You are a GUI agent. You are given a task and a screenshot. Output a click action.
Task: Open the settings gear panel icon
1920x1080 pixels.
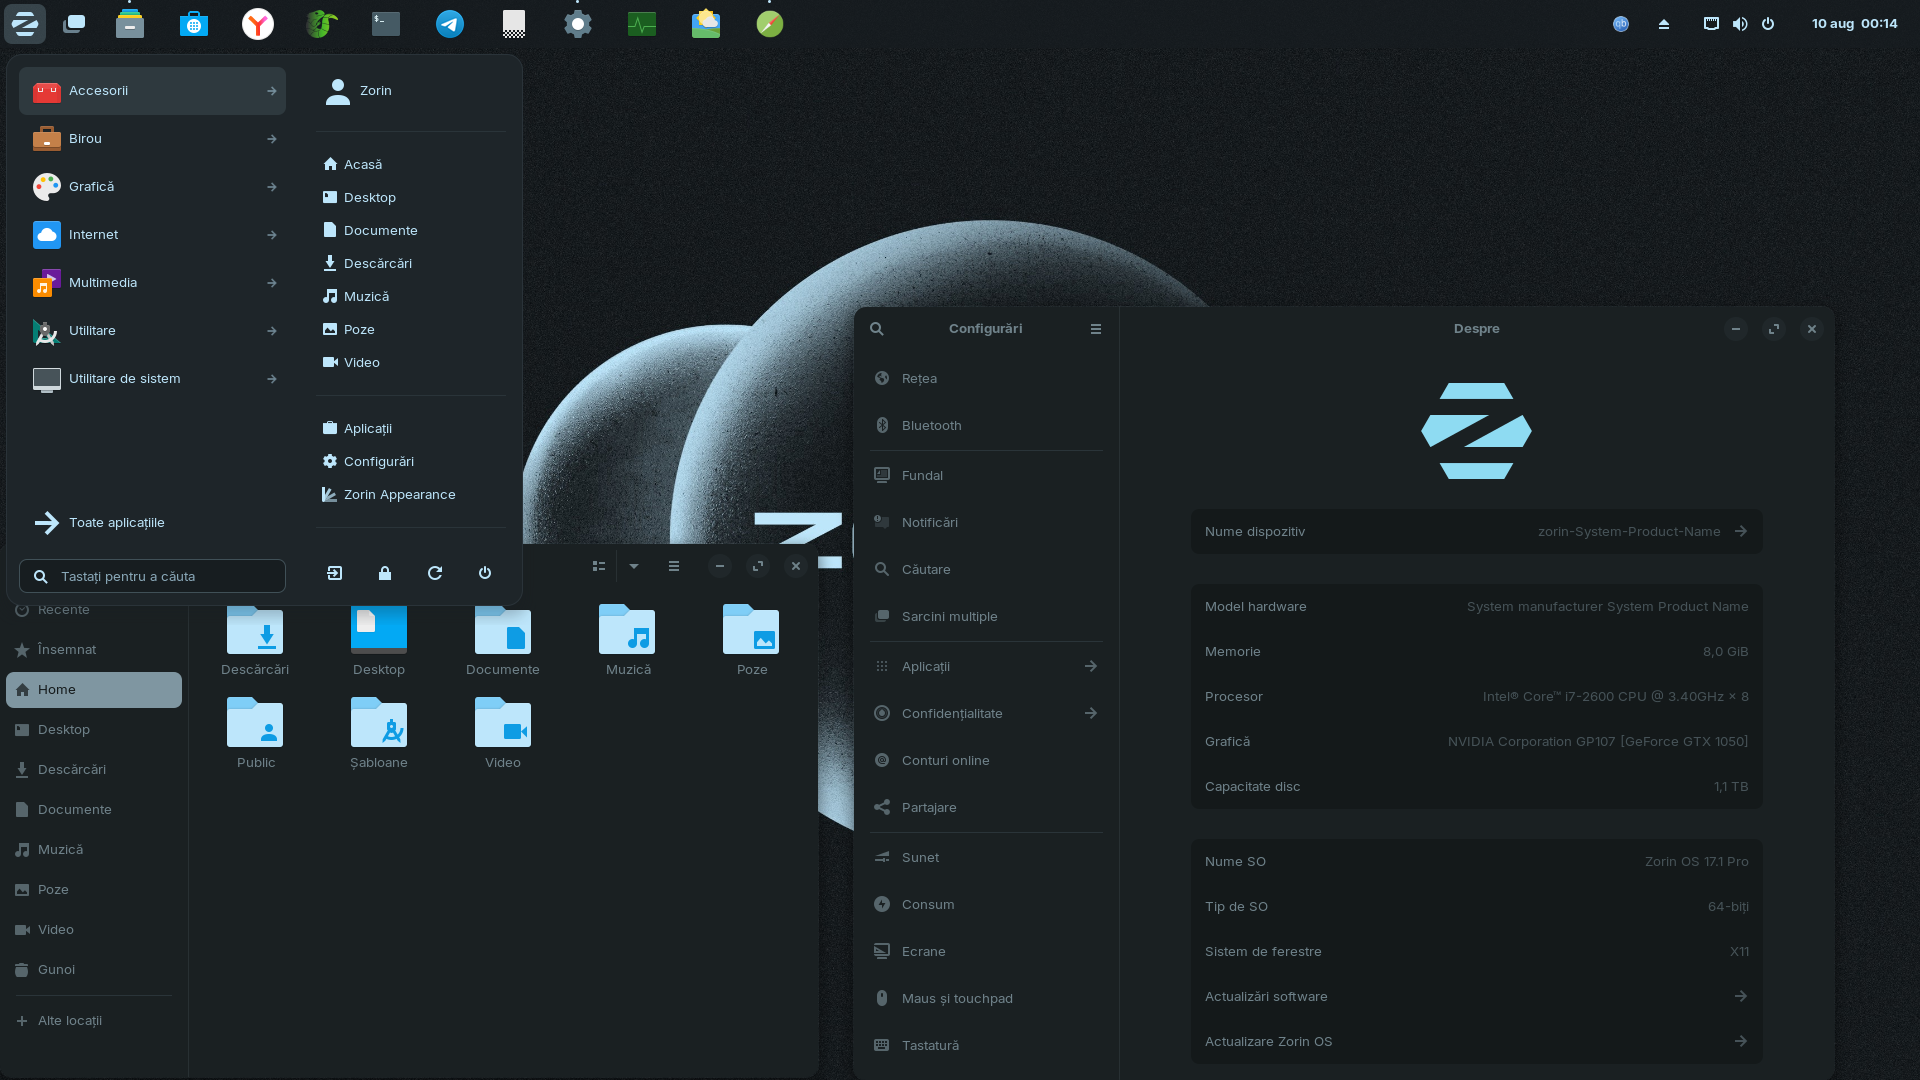[x=578, y=24]
